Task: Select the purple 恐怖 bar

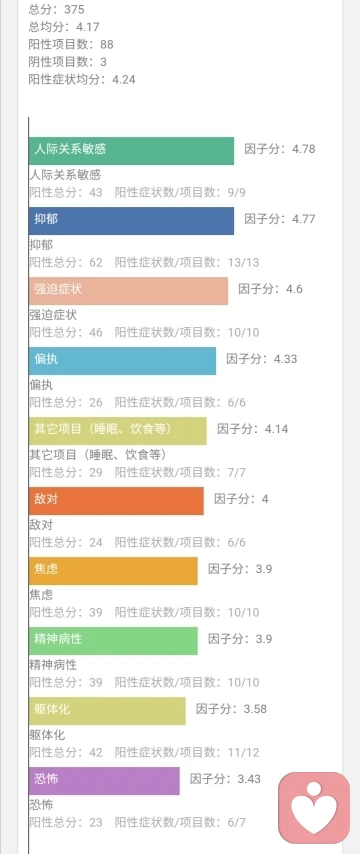Action: point(104,781)
